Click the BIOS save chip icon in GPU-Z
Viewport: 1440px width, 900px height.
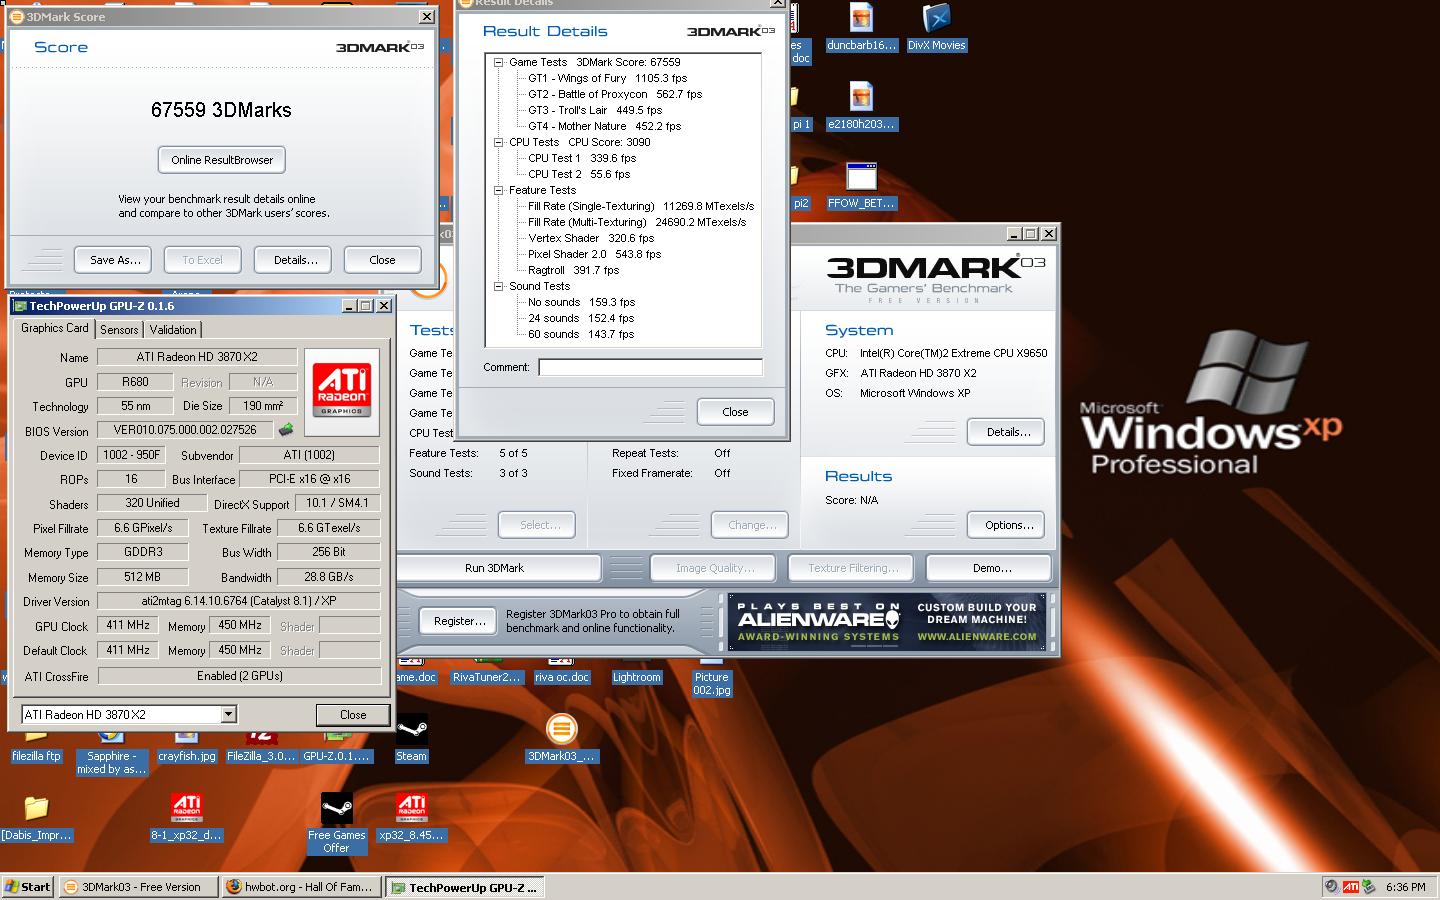point(286,430)
